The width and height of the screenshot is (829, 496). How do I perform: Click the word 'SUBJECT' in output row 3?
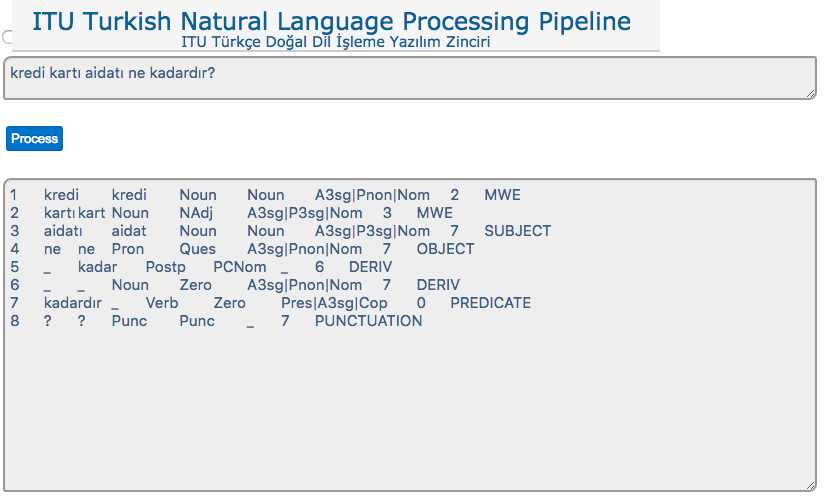[x=518, y=231]
